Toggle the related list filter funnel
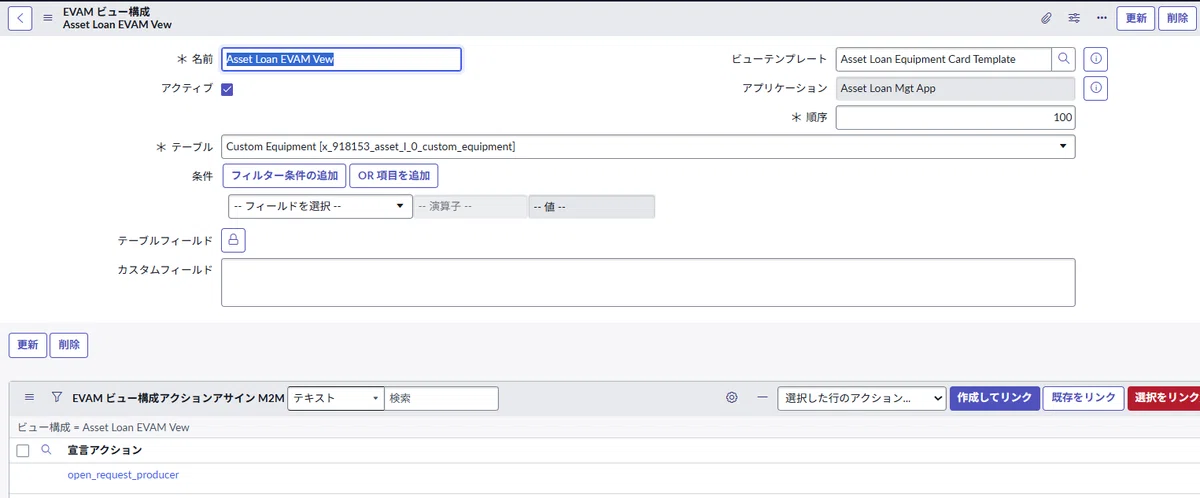 click(x=57, y=397)
